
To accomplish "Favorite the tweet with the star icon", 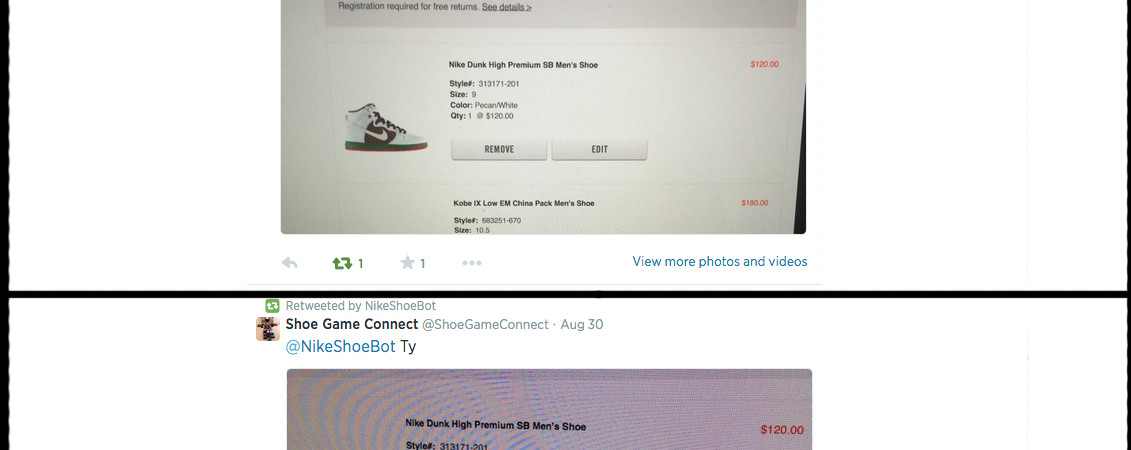I will pyautogui.click(x=408, y=262).
